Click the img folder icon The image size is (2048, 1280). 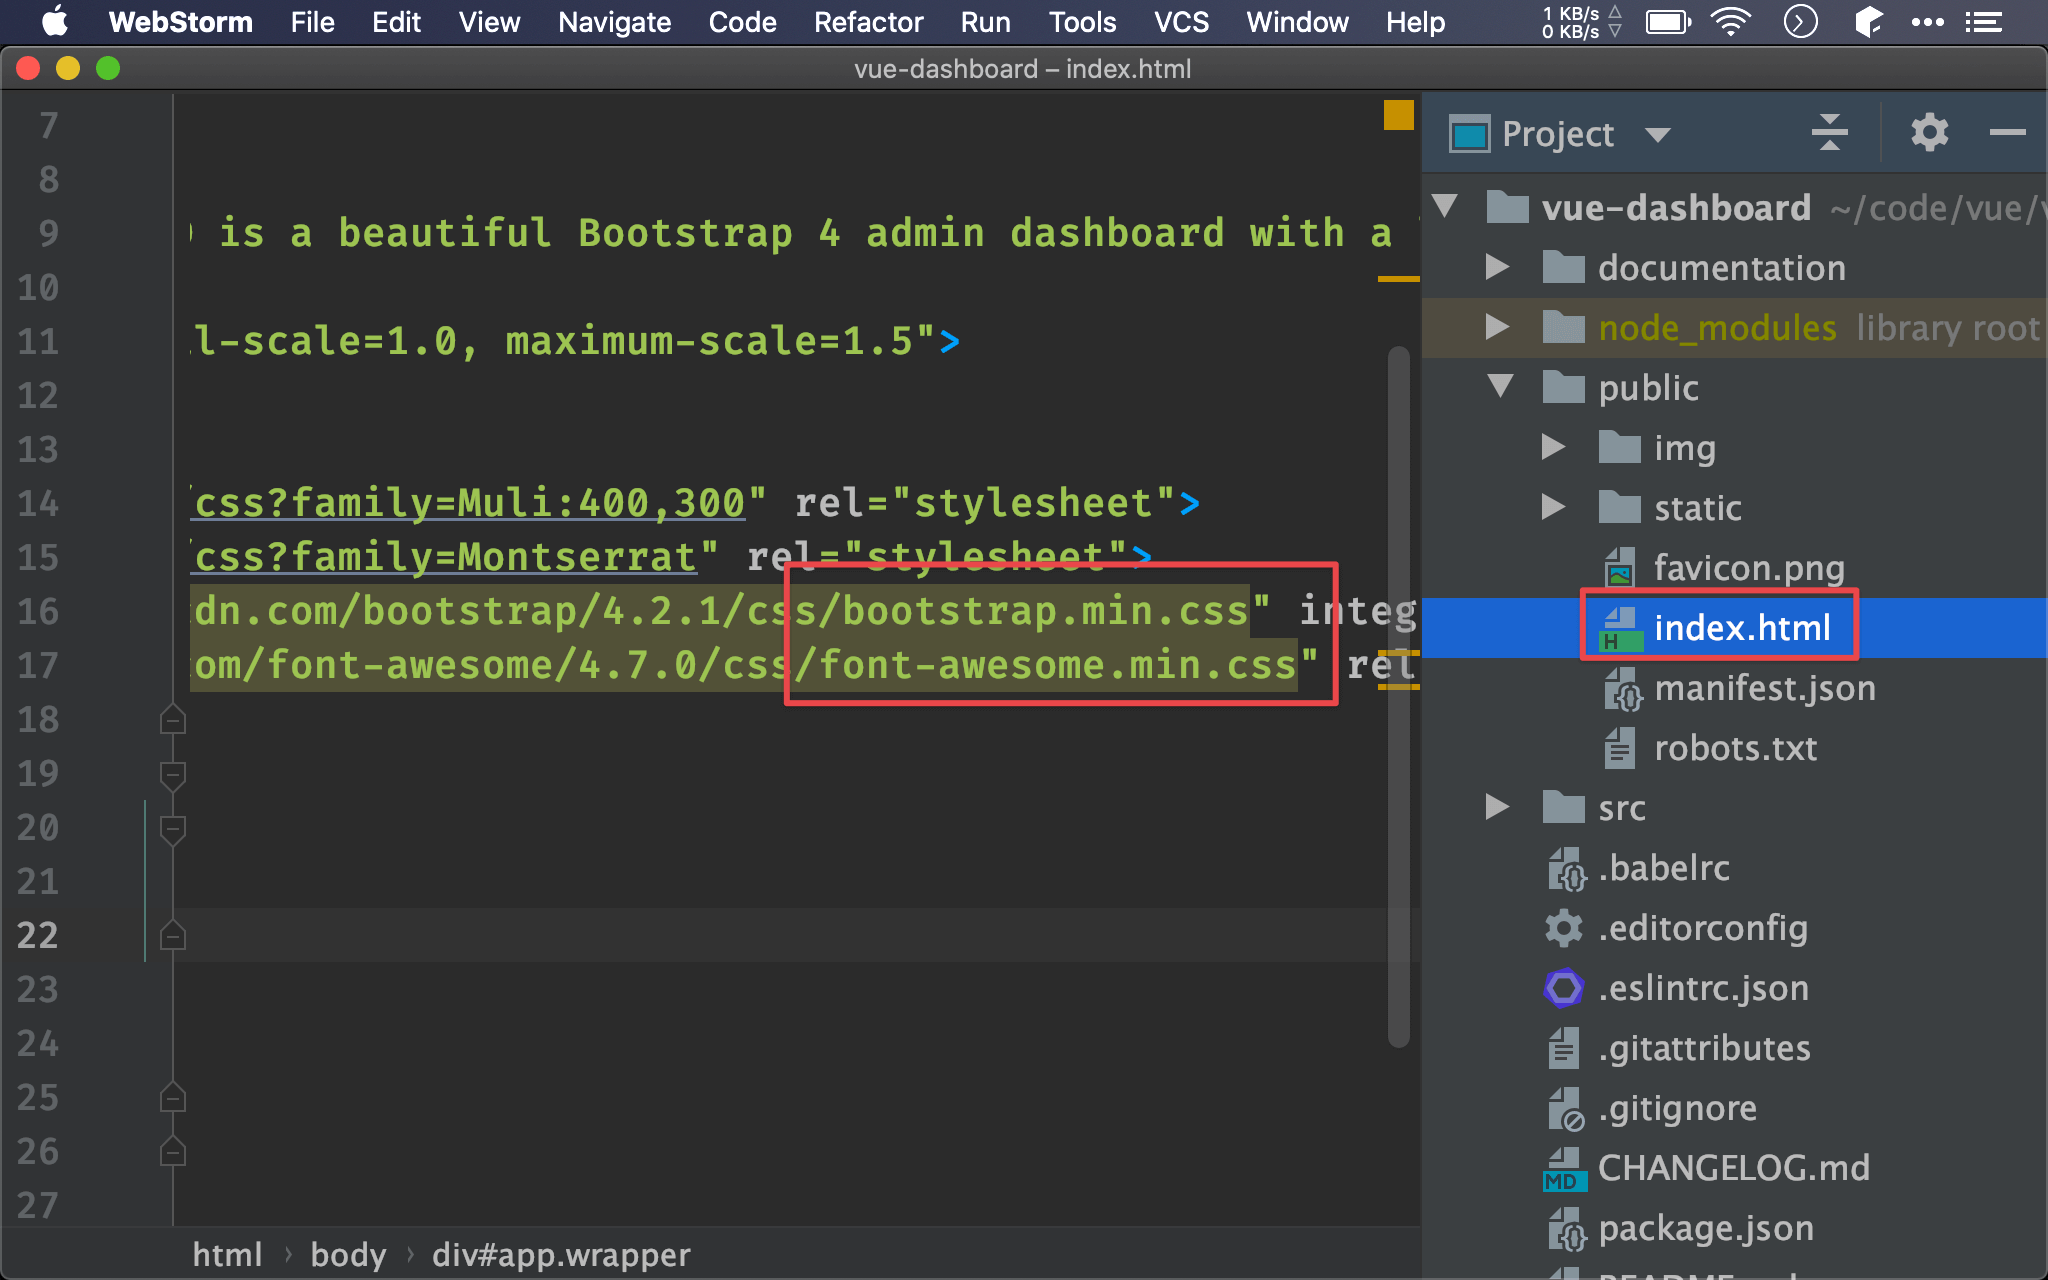pos(1619,447)
